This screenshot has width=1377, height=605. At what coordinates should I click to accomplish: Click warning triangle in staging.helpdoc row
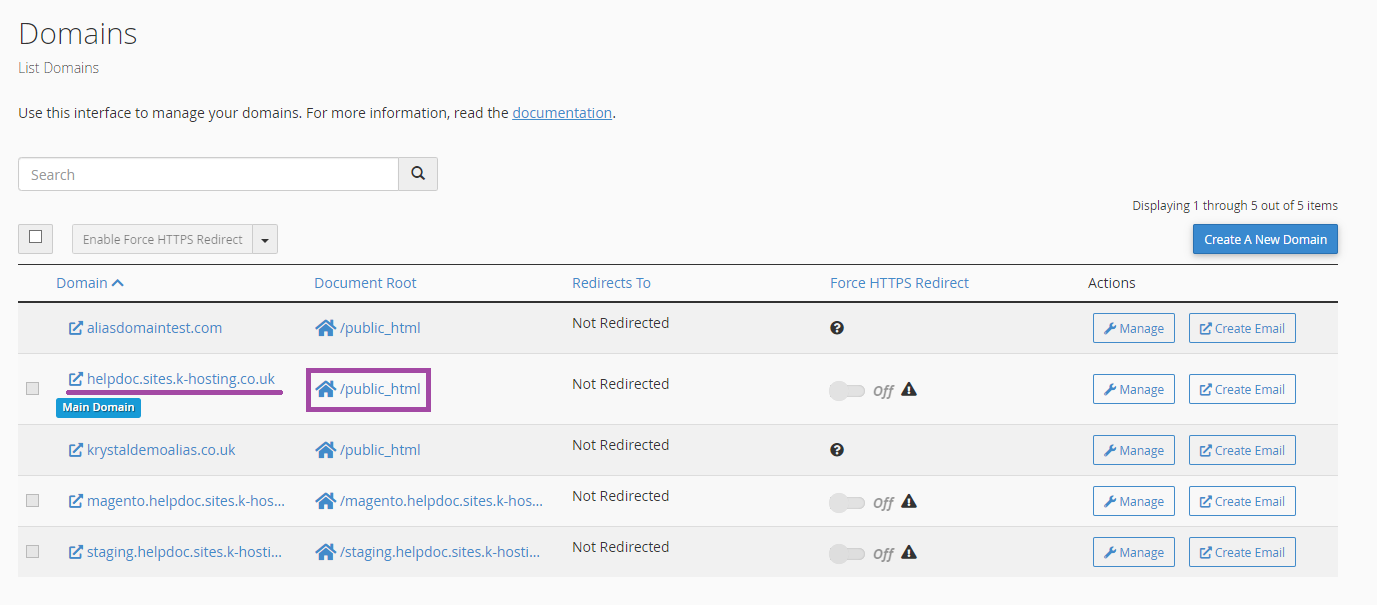(909, 552)
